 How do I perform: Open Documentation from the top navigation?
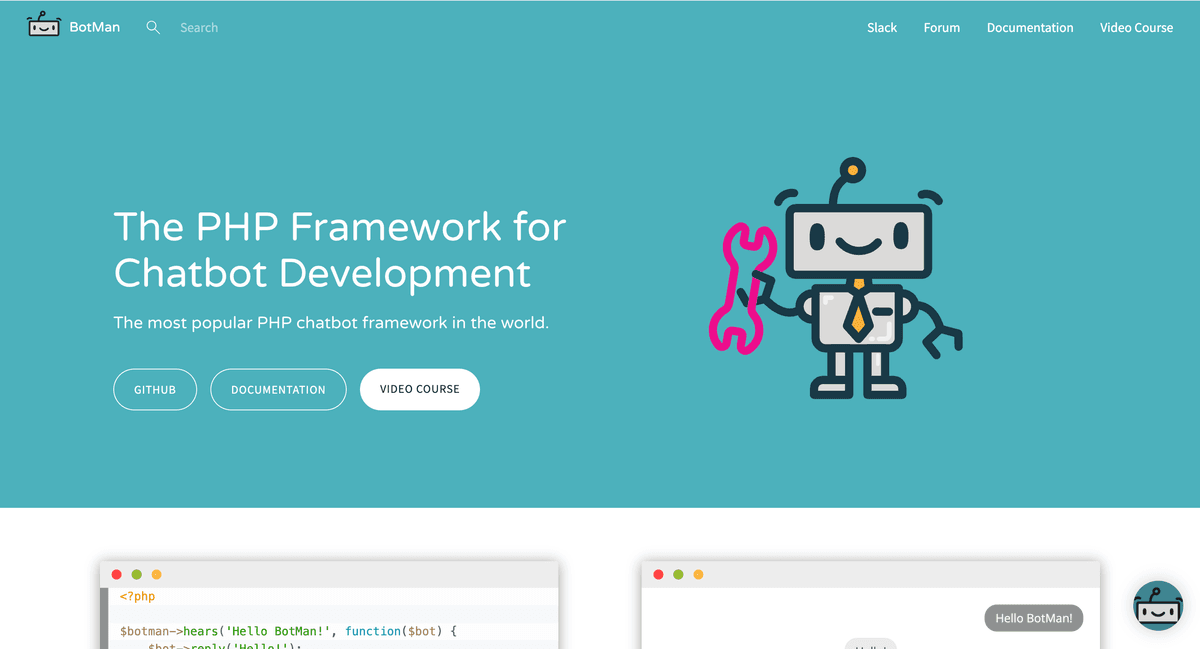tap(1029, 27)
